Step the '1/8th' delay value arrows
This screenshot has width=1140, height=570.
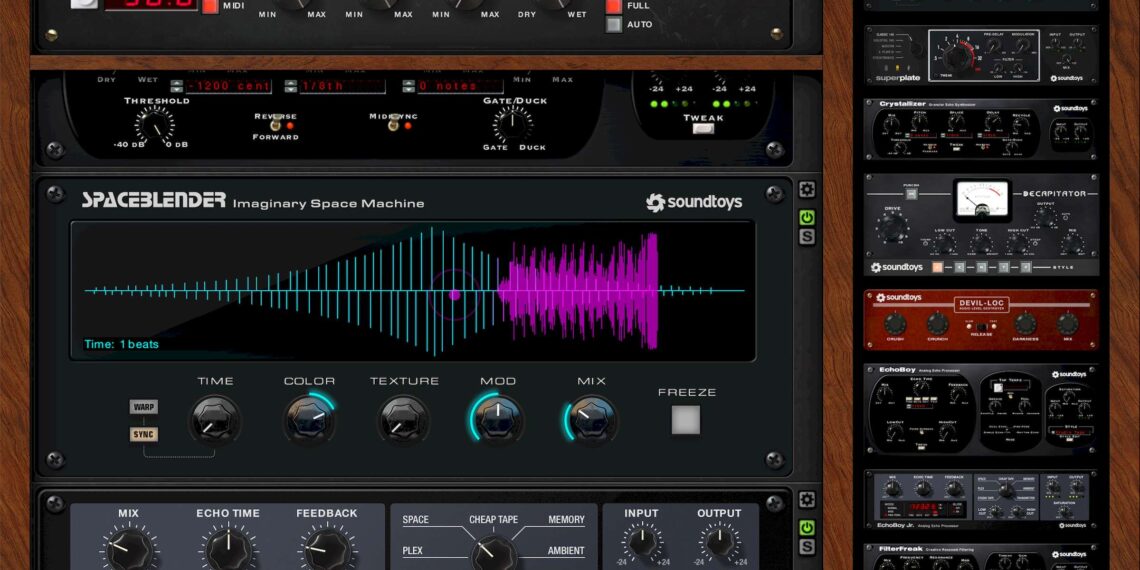[x=292, y=86]
